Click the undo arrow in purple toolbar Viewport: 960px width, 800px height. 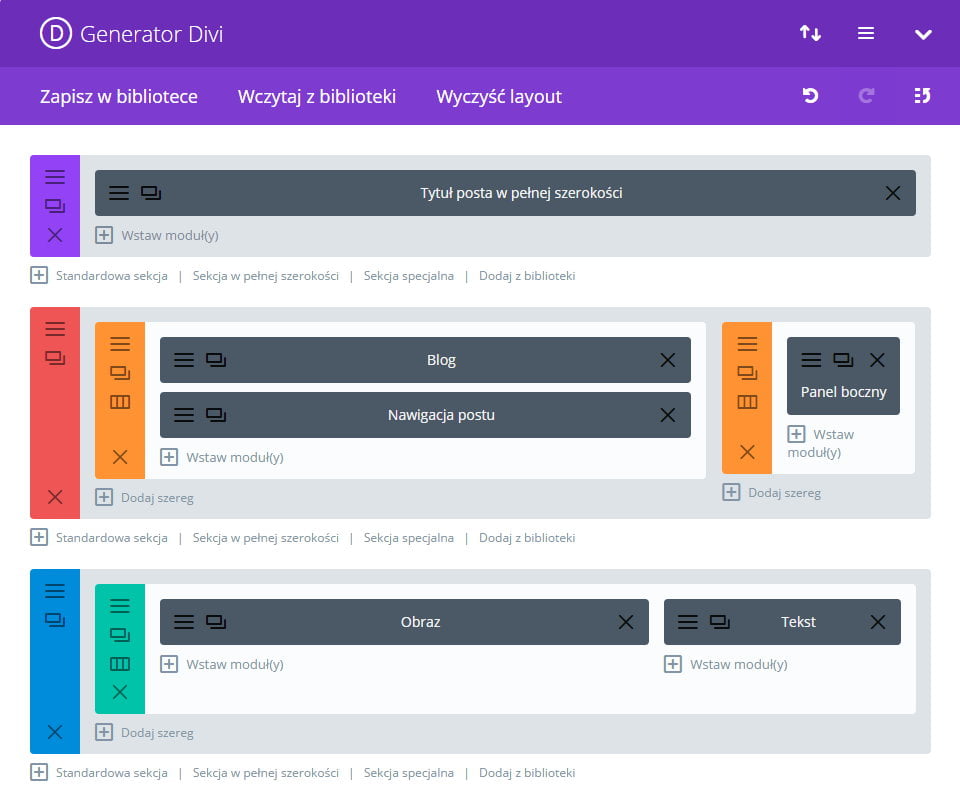(x=810, y=96)
